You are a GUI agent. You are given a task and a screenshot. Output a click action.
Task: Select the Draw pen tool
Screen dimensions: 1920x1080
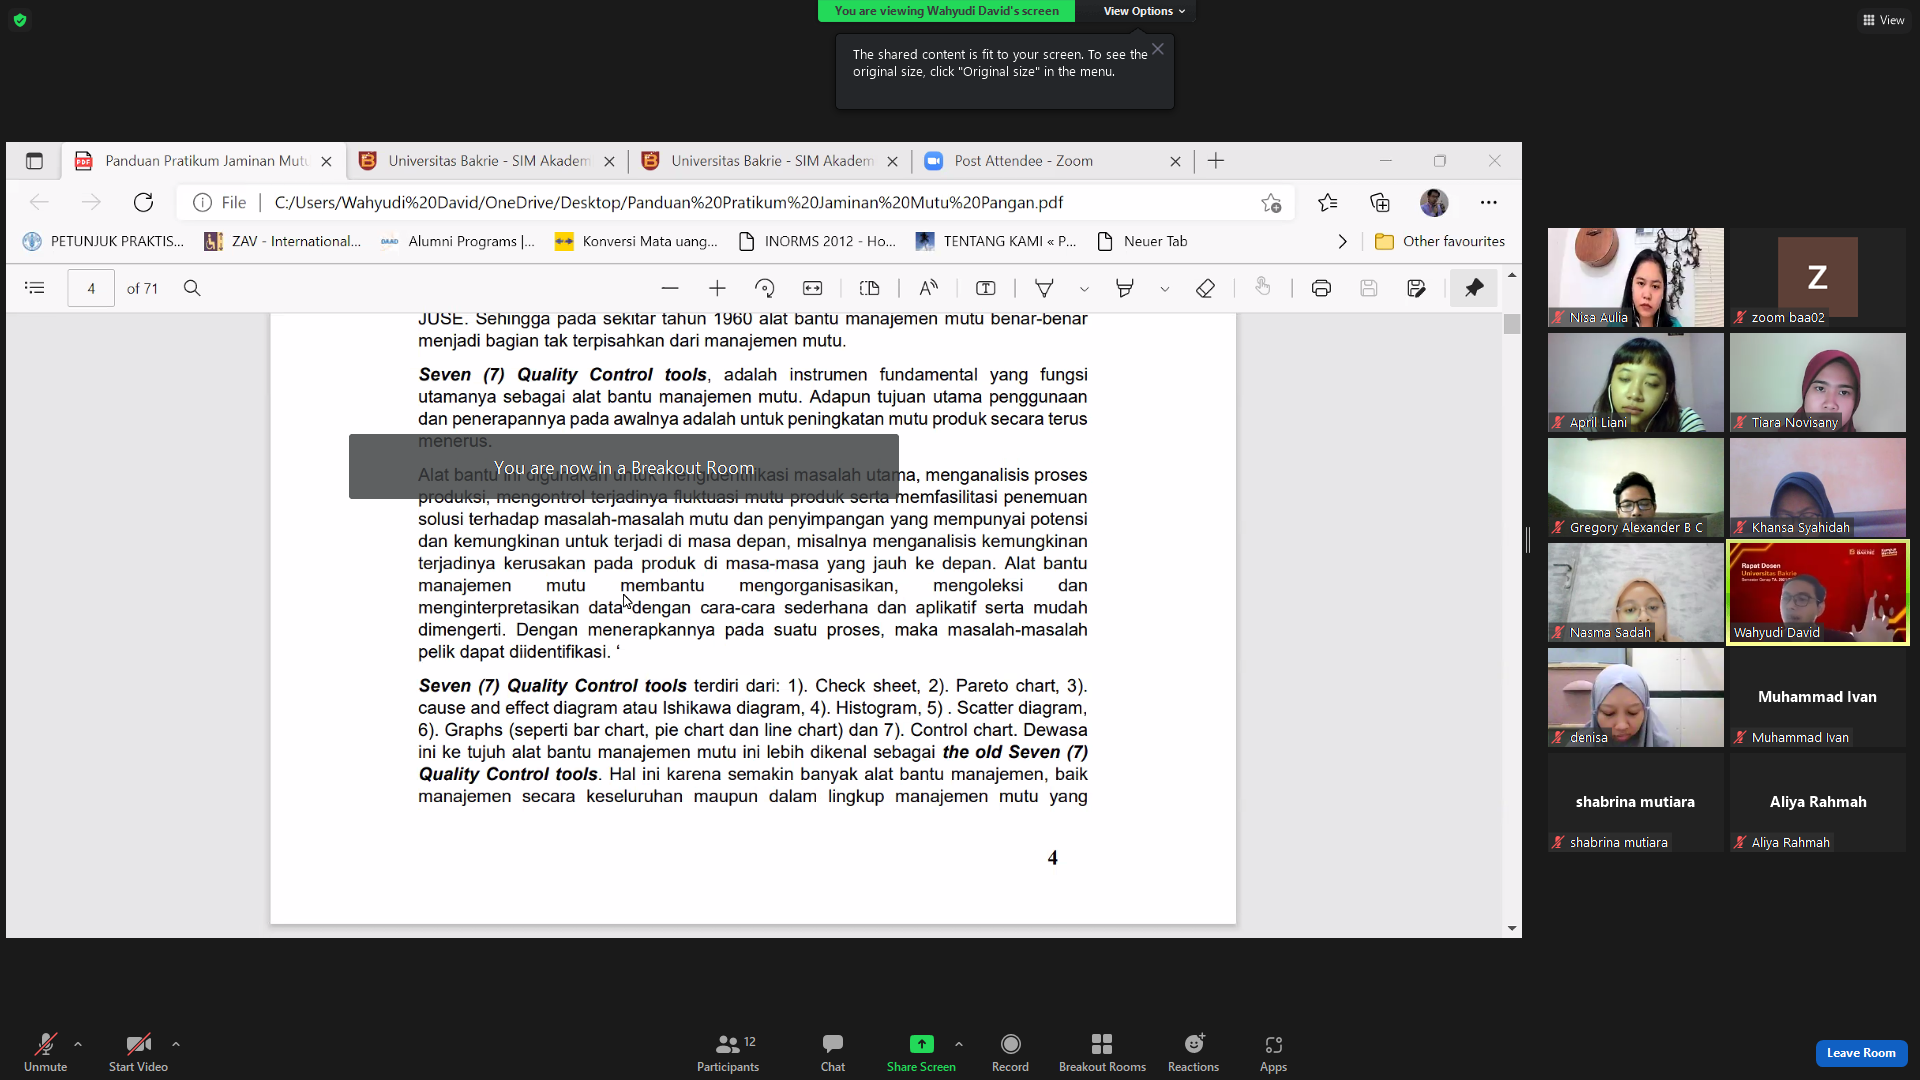(1044, 288)
